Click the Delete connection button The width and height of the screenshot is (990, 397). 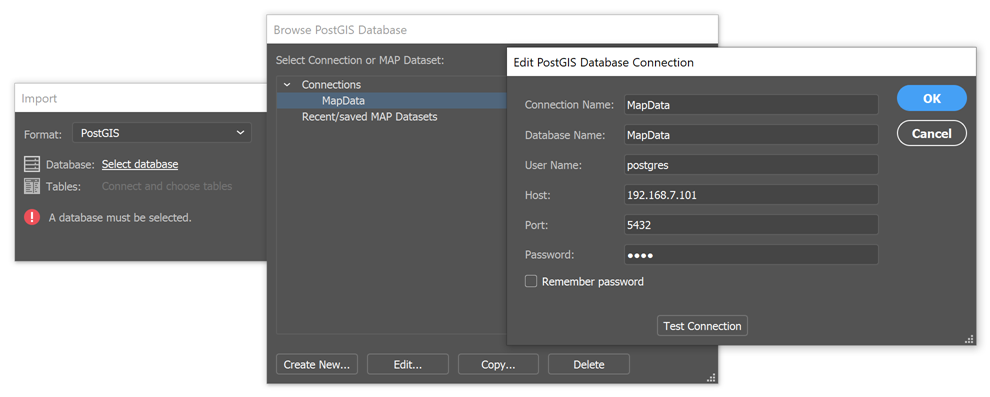589,364
